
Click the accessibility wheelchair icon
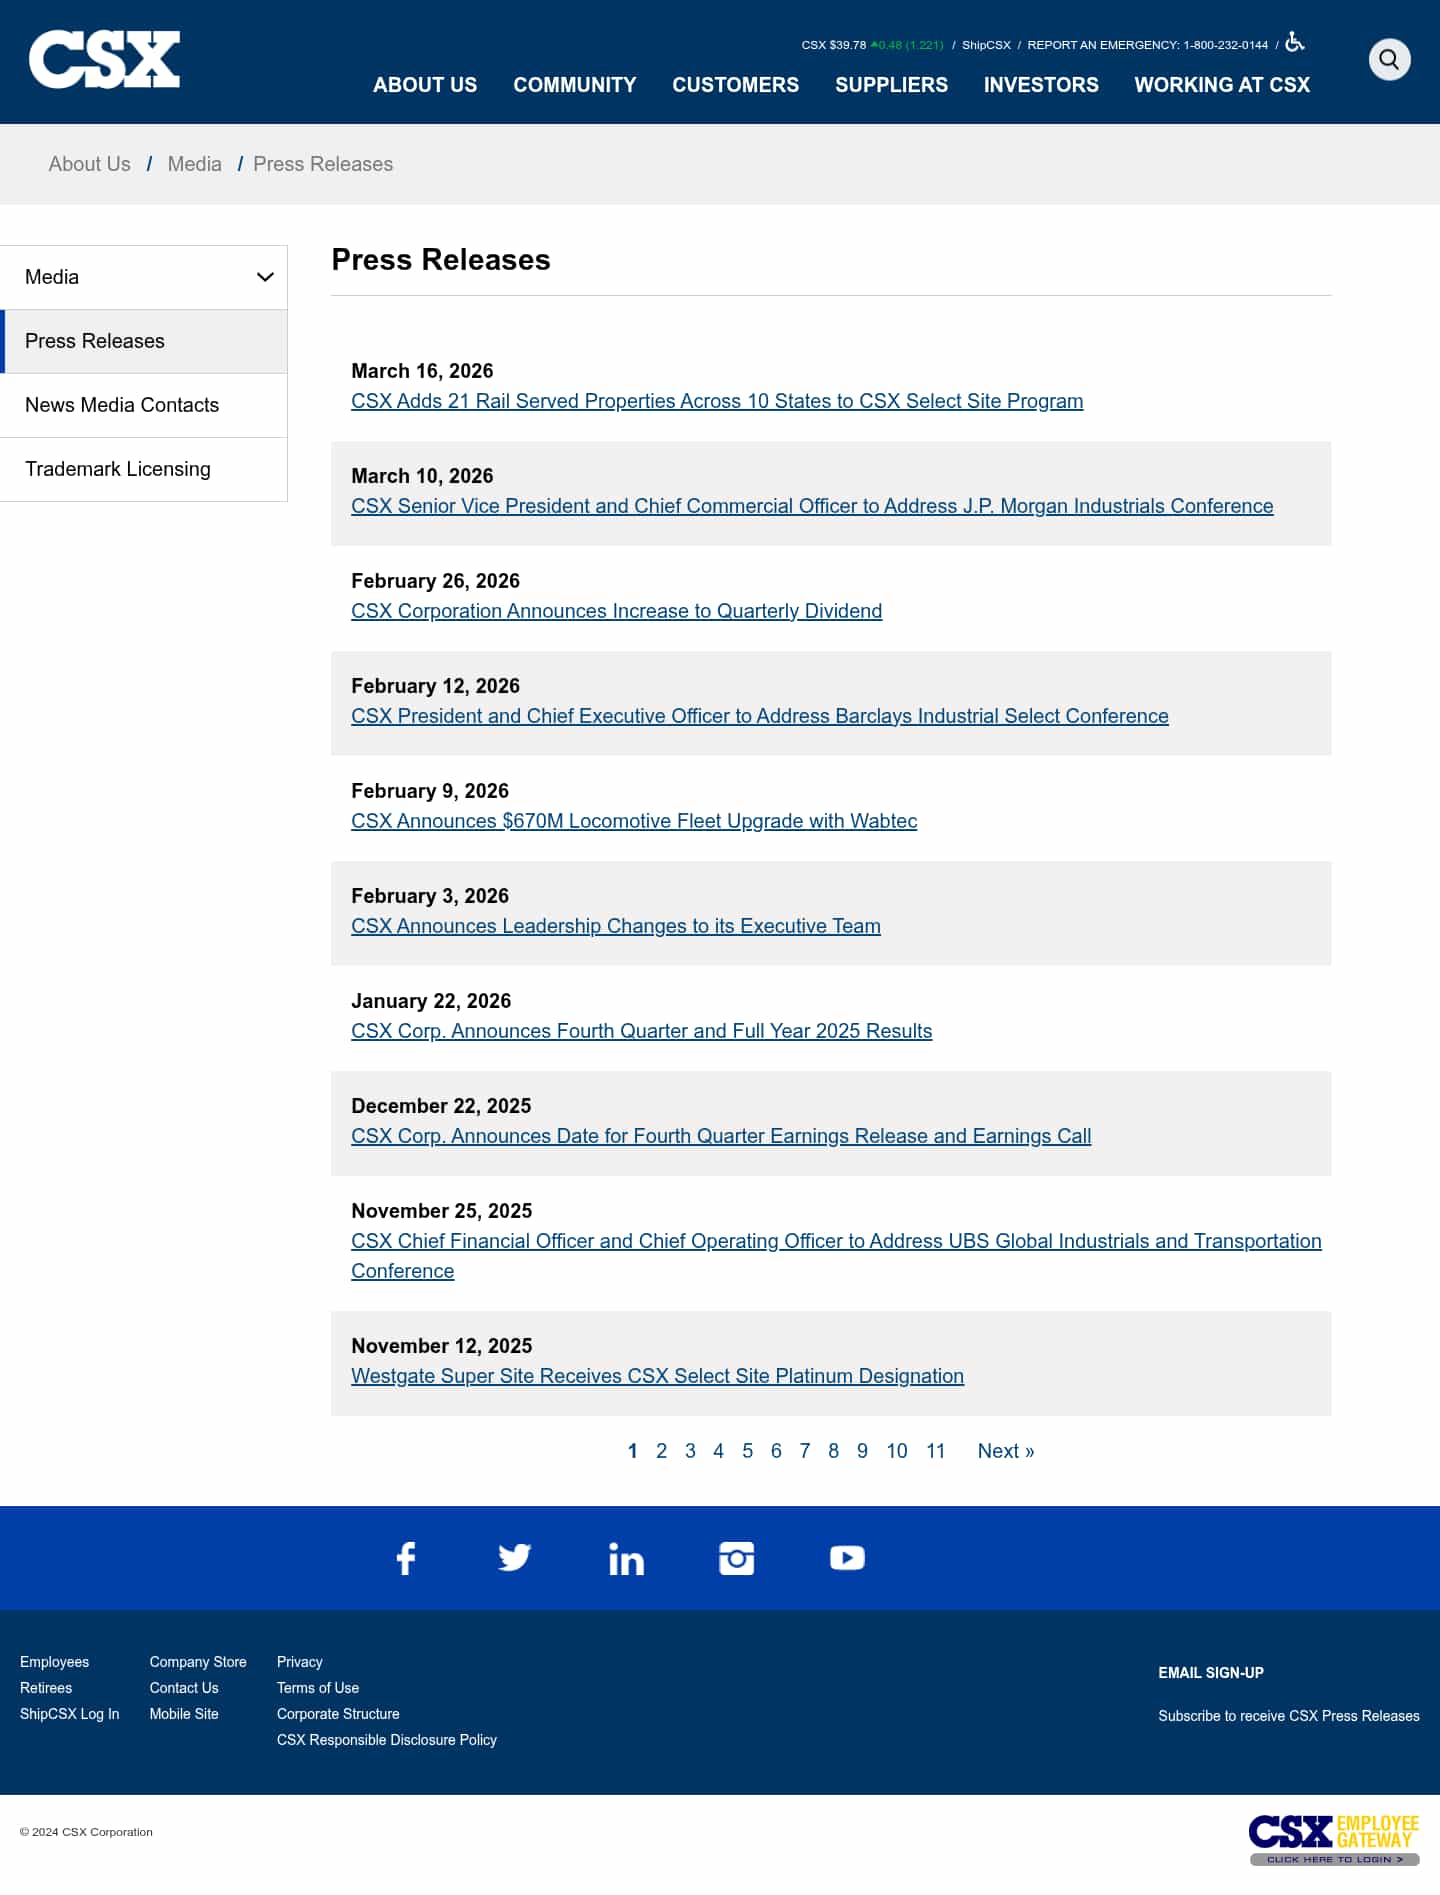(1295, 42)
